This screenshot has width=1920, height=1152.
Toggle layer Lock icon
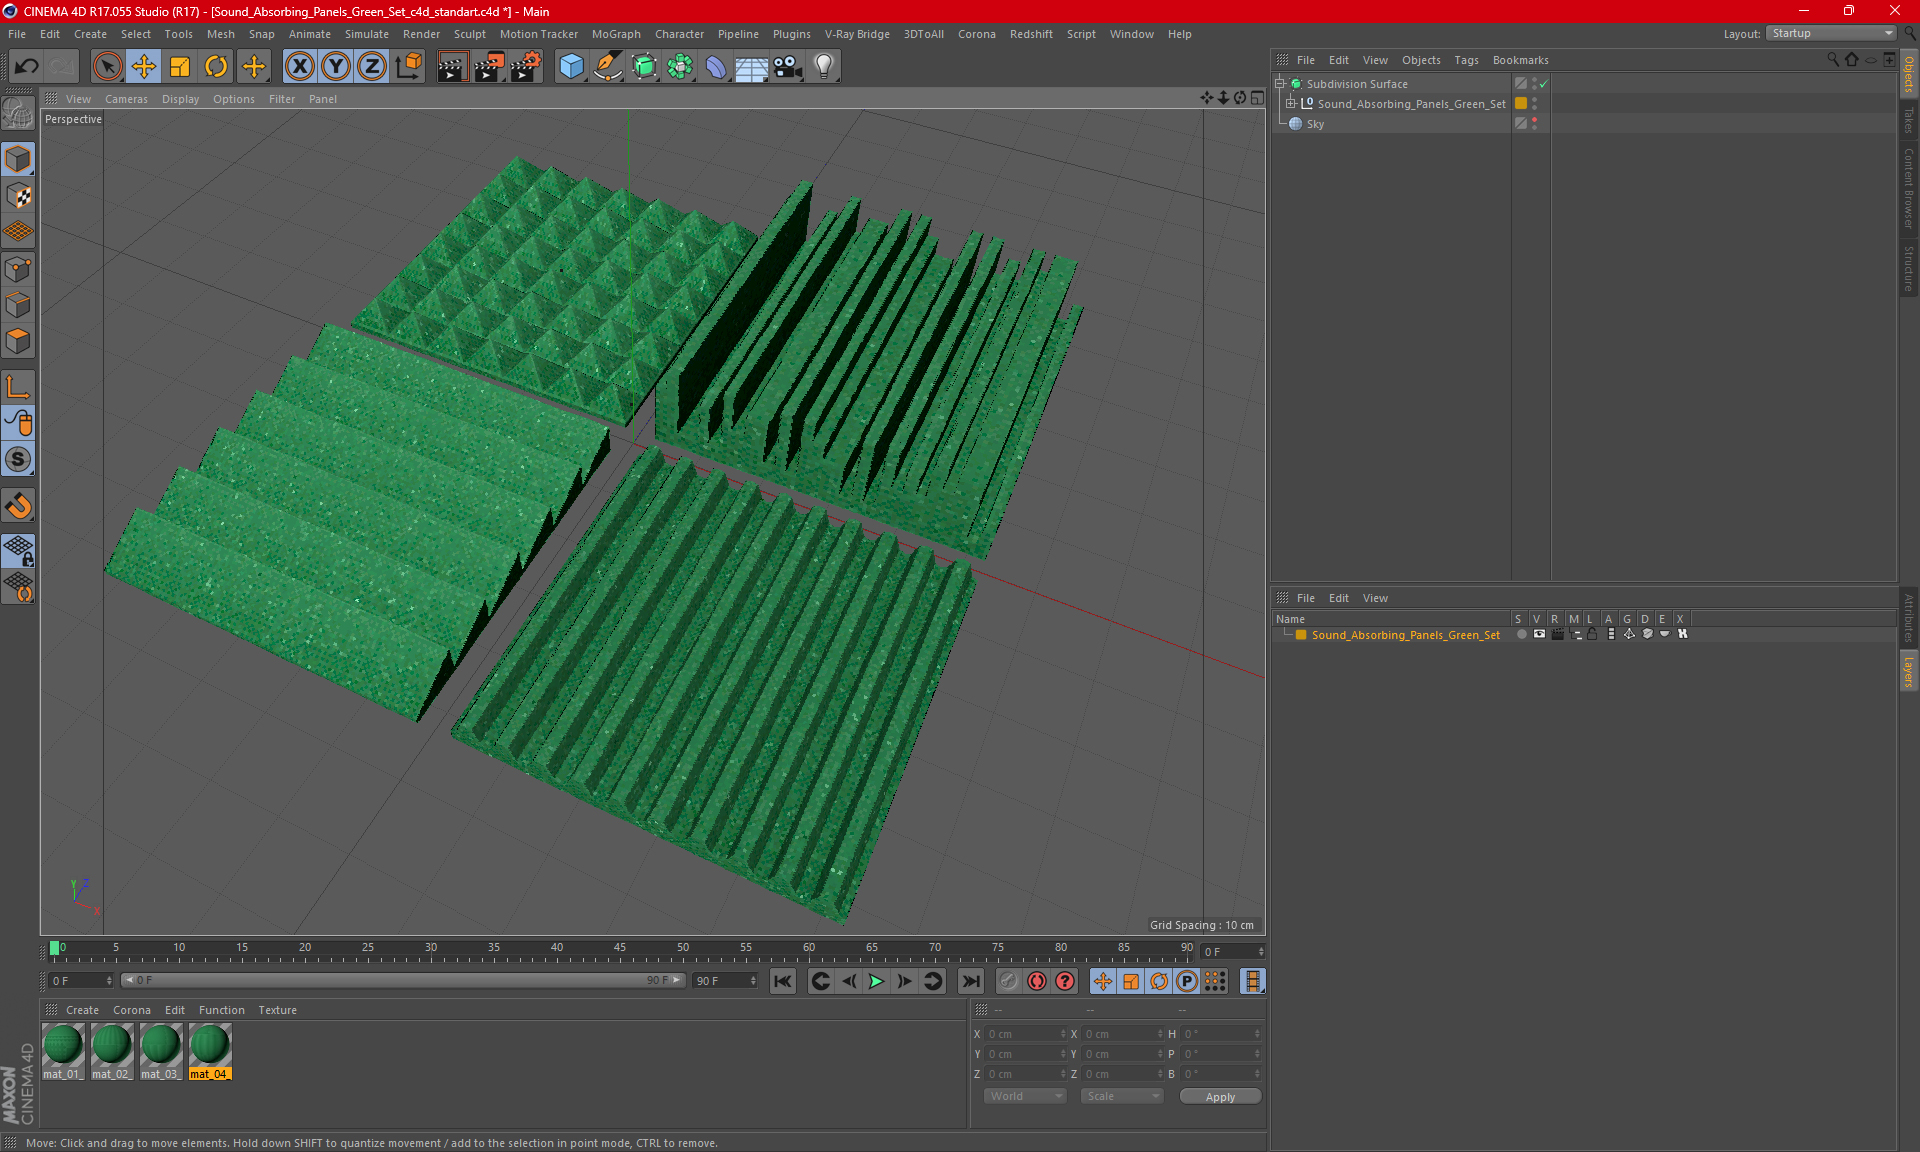point(1593,634)
